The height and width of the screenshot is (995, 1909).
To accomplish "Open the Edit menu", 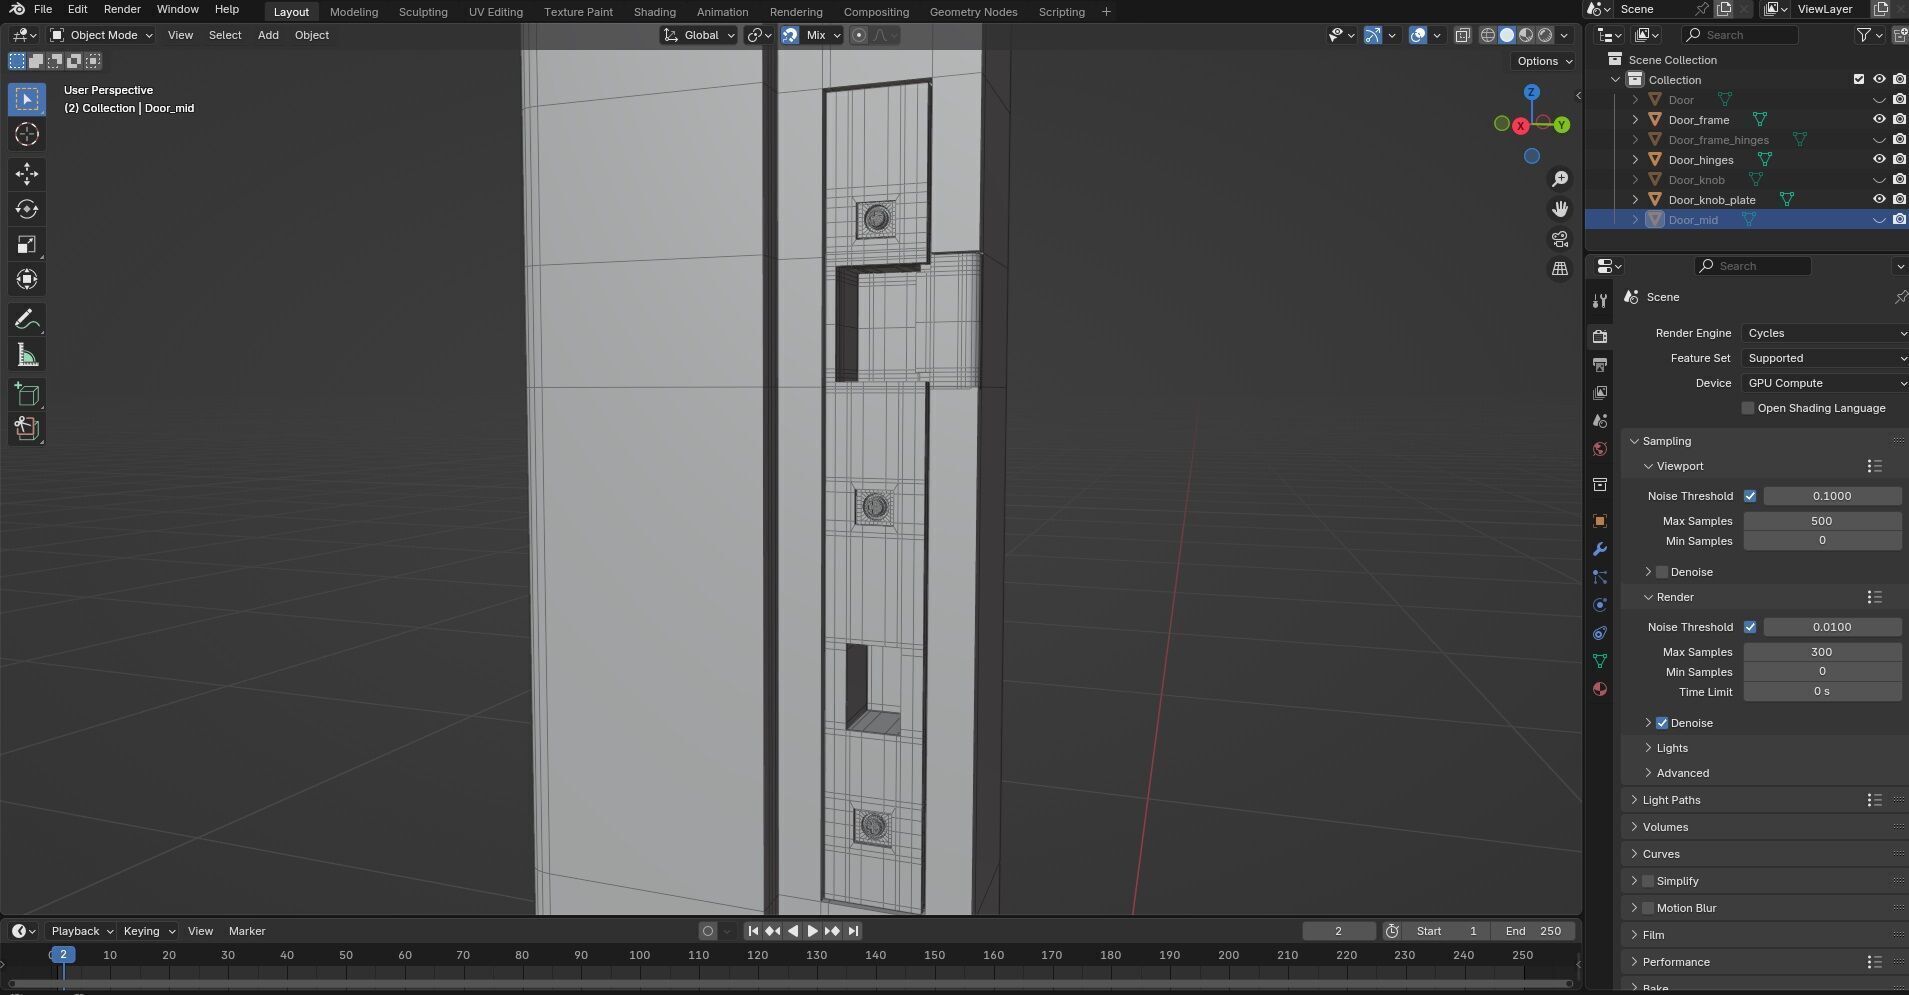I will click(x=77, y=9).
